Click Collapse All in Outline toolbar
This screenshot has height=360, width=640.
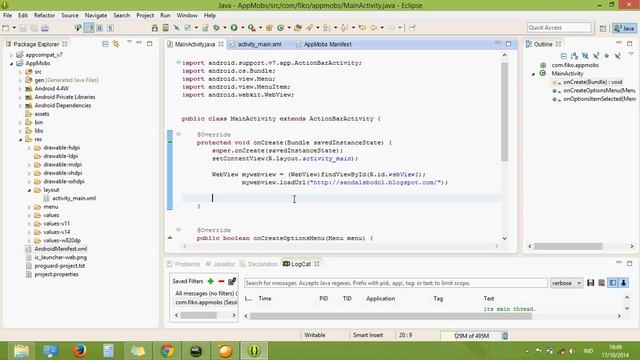[564, 56]
